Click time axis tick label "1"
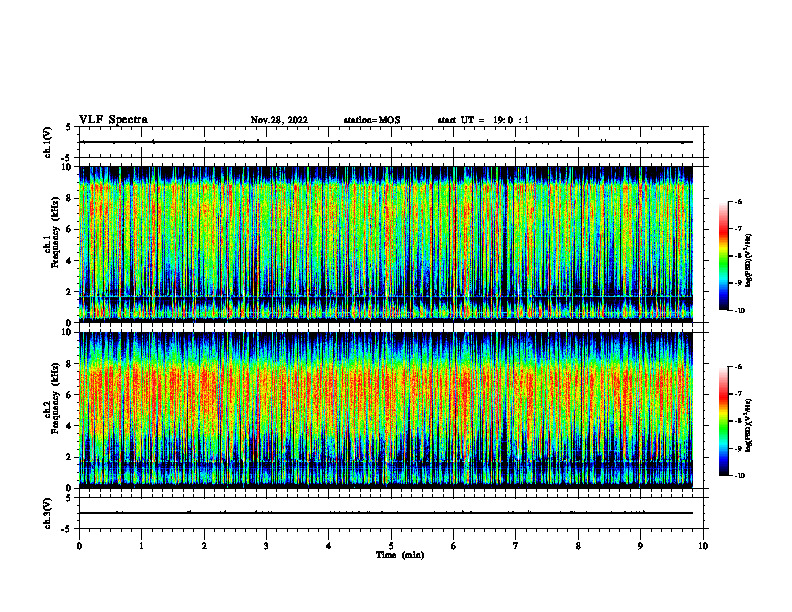 click(x=141, y=546)
